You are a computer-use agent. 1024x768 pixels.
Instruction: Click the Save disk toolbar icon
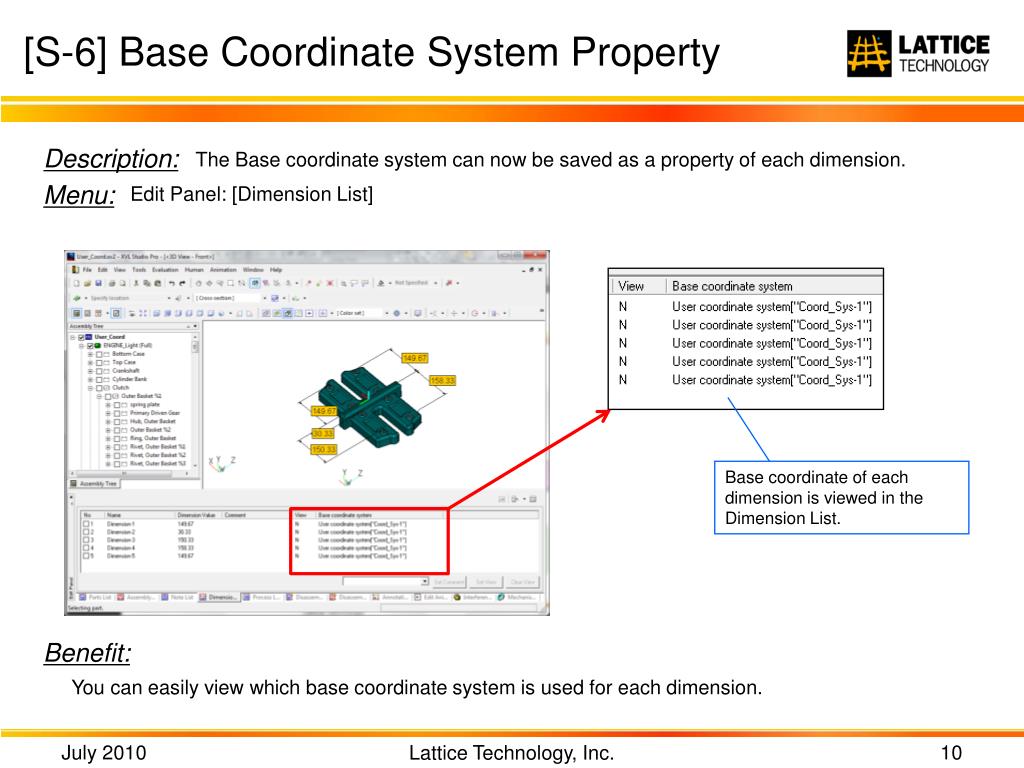(x=99, y=283)
